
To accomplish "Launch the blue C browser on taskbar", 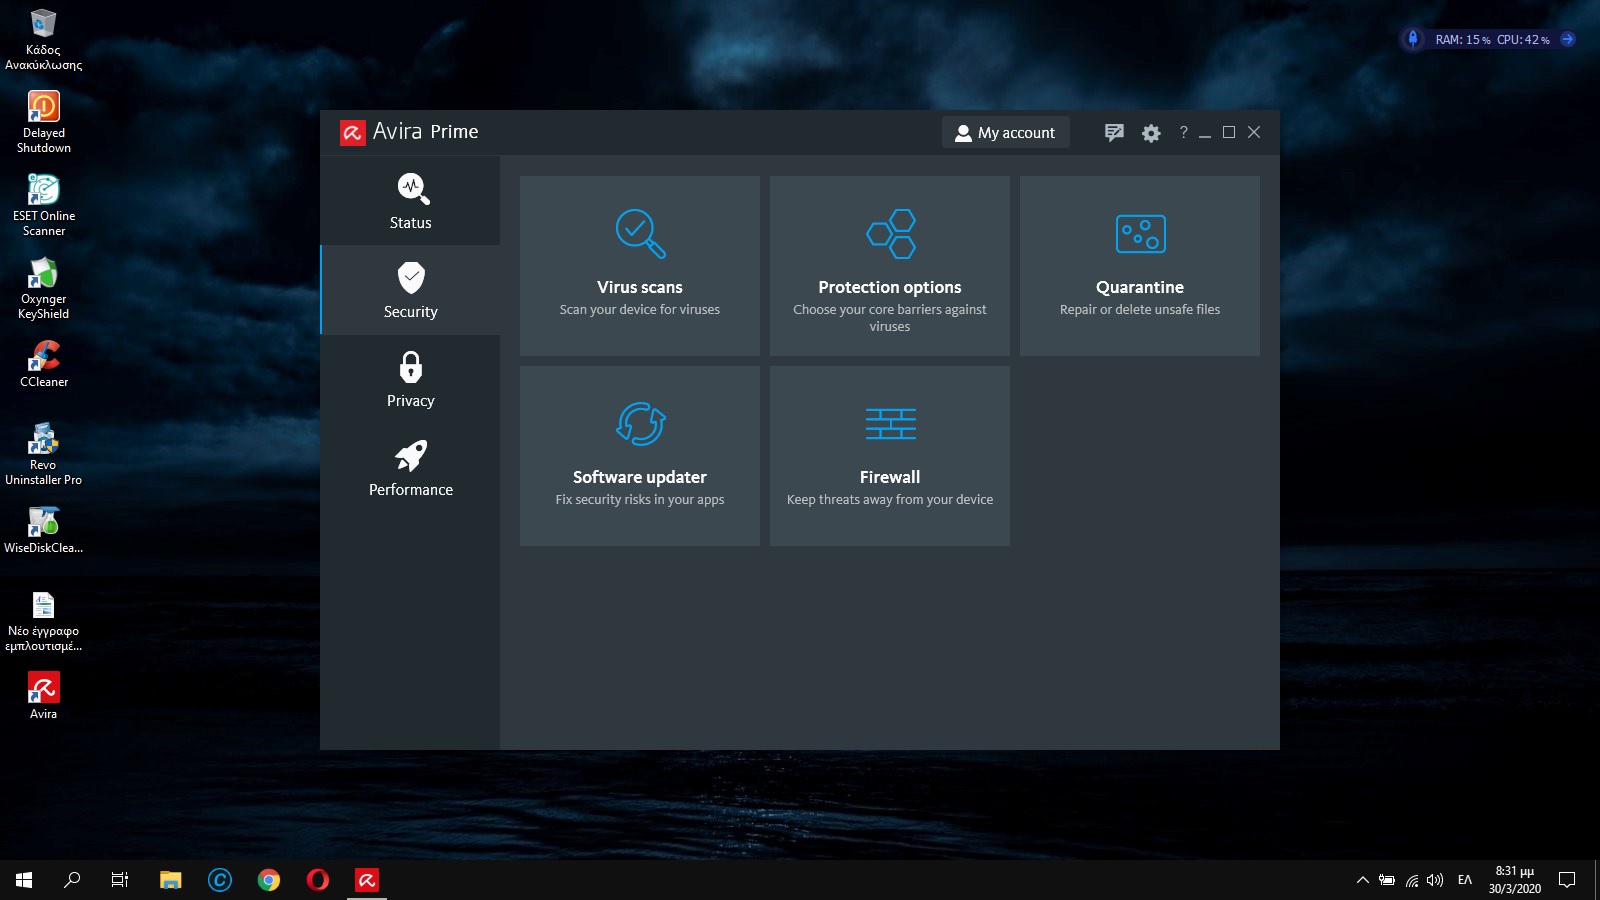I will [x=219, y=880].
